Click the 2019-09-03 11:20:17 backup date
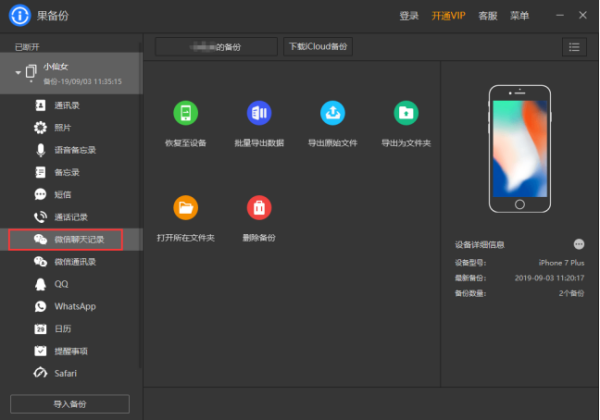The width and height of the screenshot is (600, 420). click(x=549, y=278)
